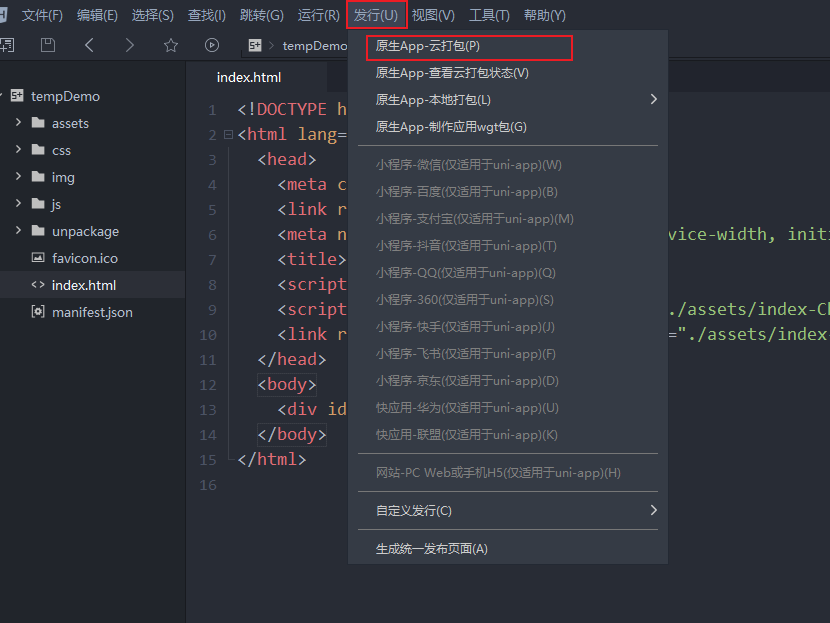Click the </head> tag on line 11
The height and width of the screenshot is (623, 830).
[292, 359]
